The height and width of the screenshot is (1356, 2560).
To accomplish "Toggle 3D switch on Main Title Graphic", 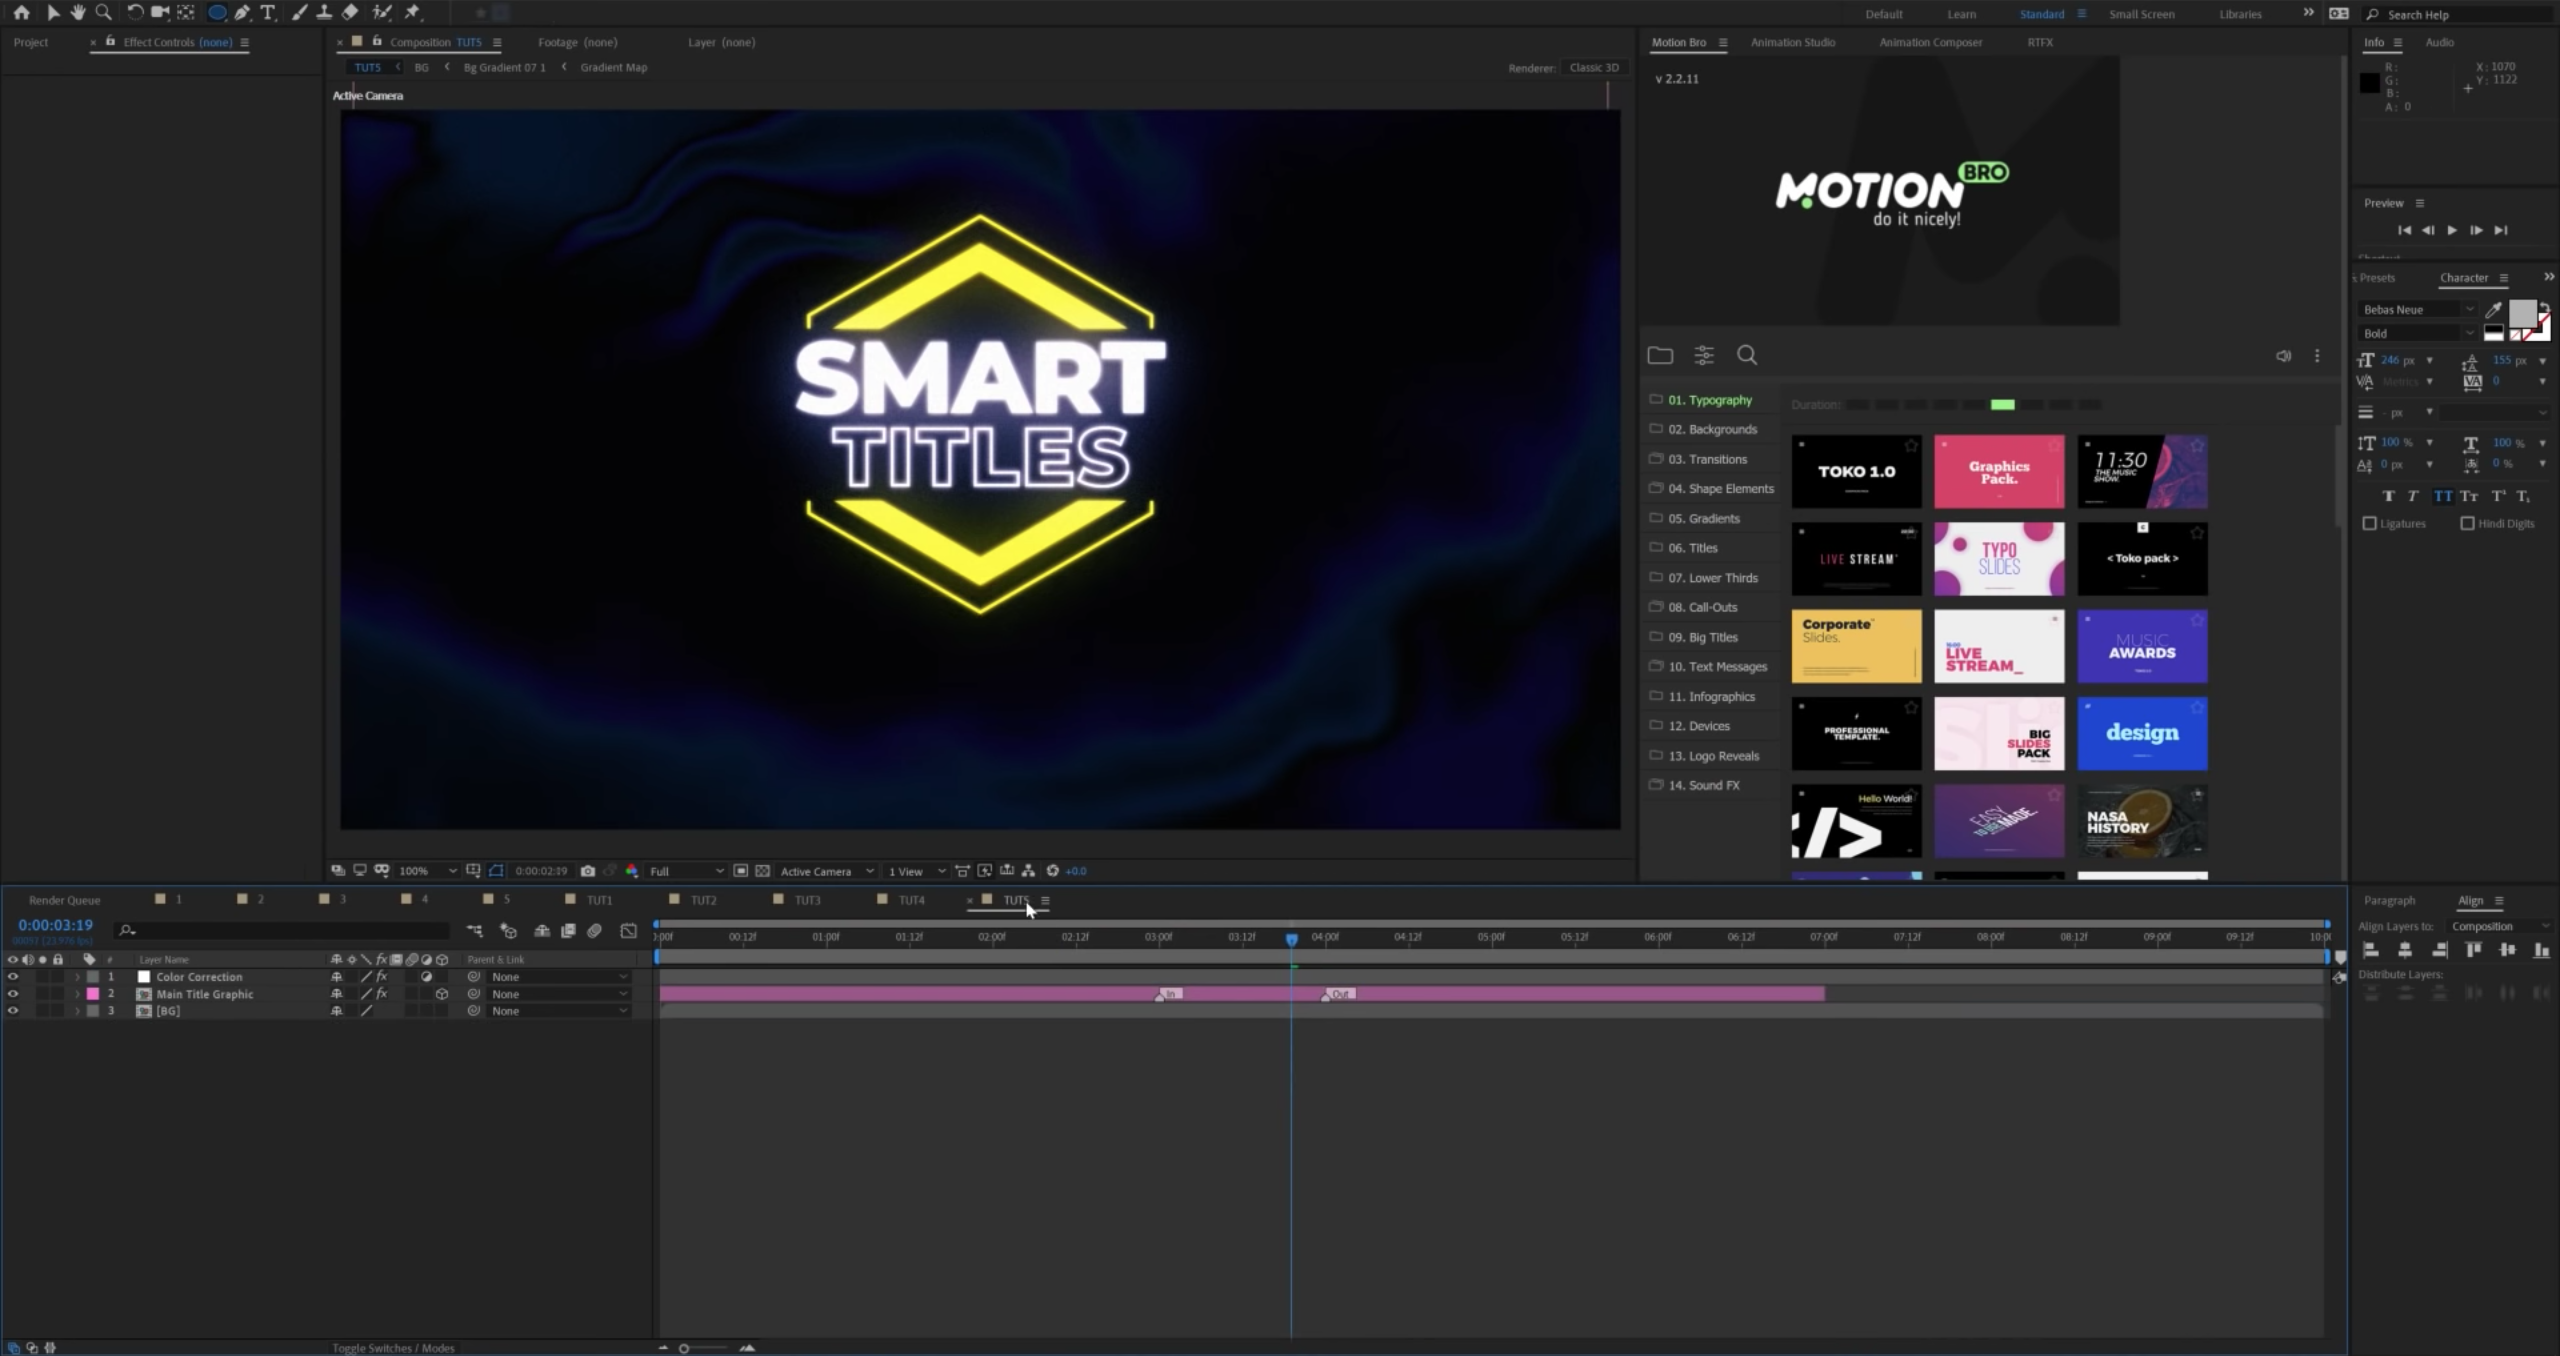I will pyautogui.click(x=442, y=994).
